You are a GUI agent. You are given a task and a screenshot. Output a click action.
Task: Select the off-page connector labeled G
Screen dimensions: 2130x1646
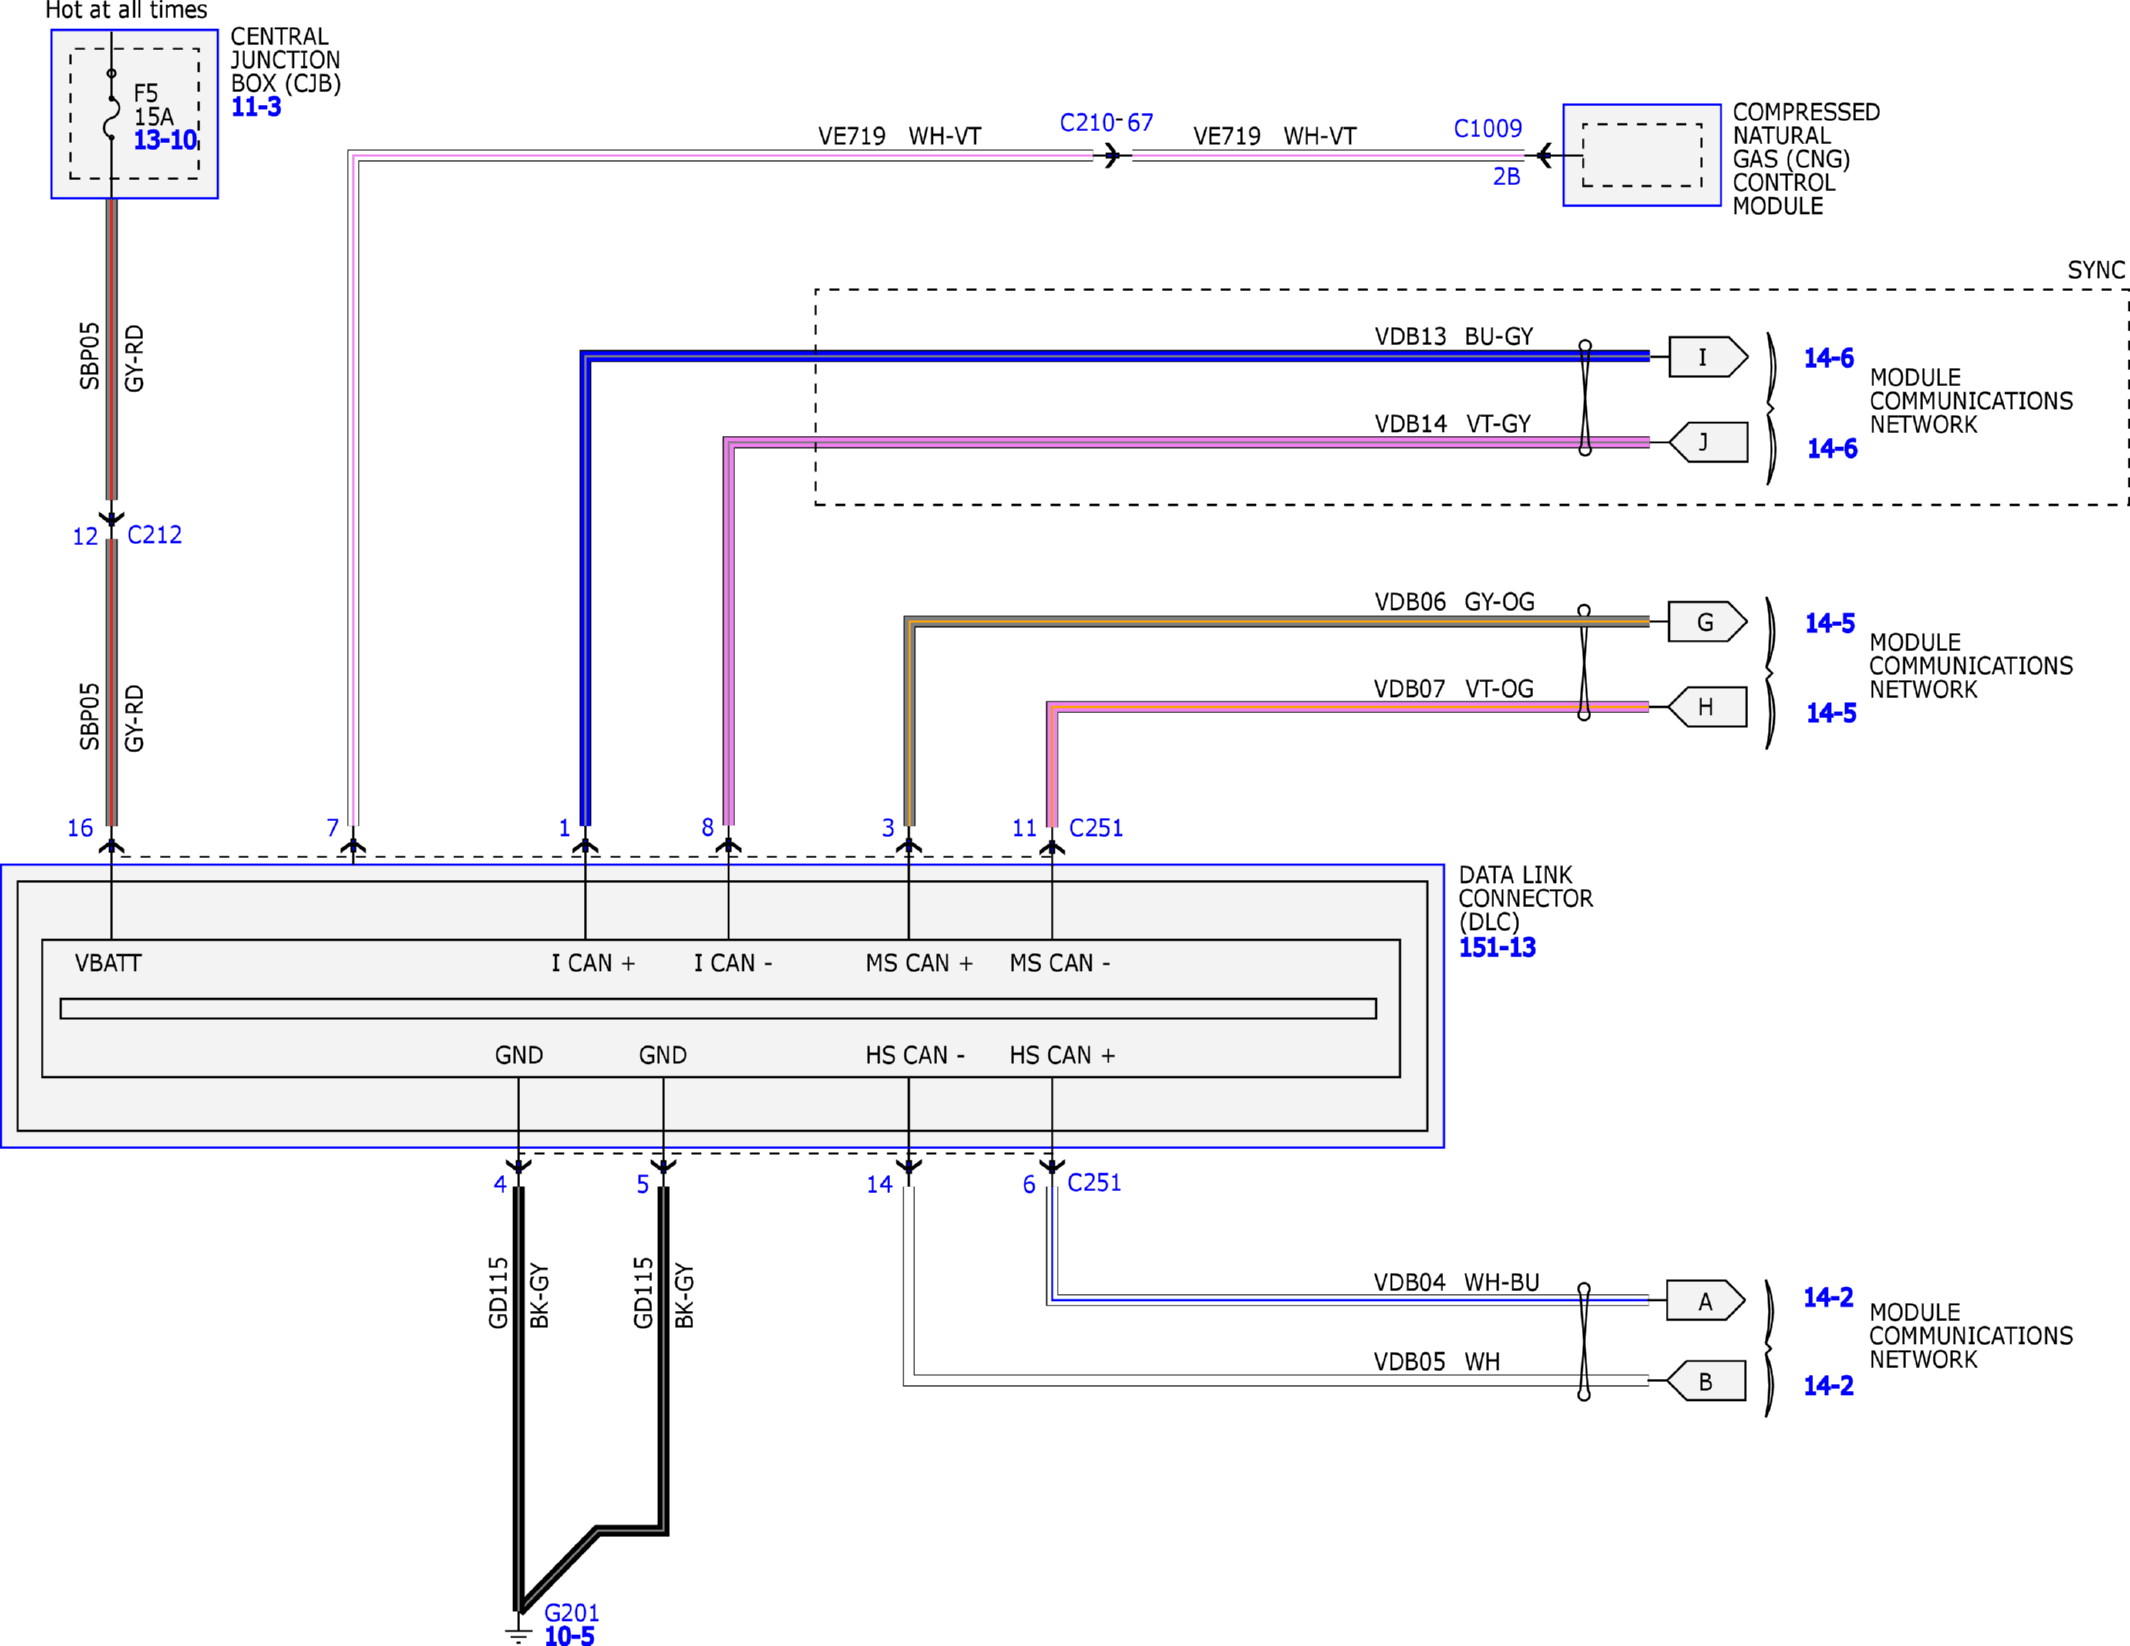(1706, 622)
